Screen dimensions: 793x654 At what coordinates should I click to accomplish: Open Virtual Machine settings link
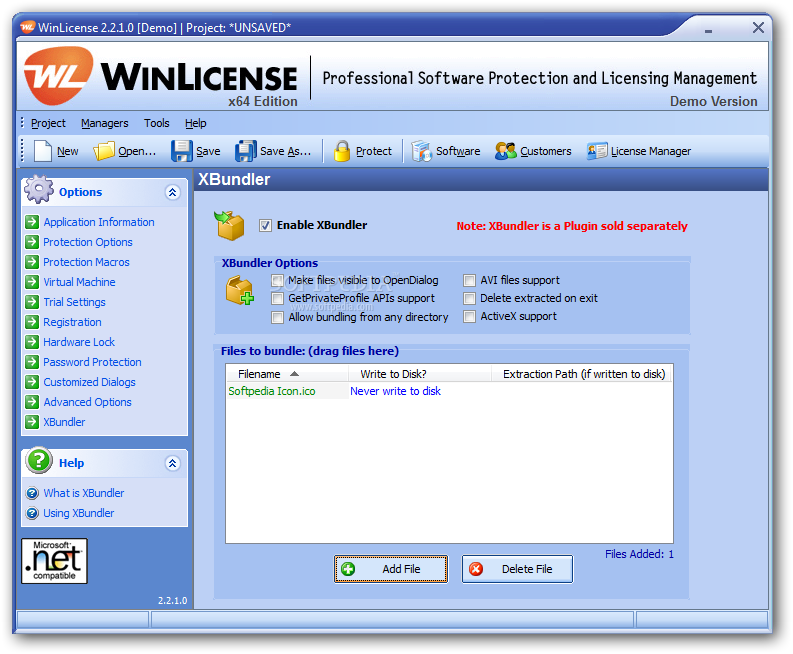point(79,282)
